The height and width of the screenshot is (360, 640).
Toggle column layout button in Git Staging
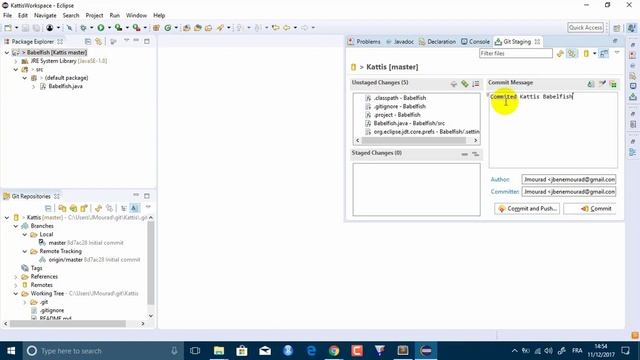pyautogui.click(x=604, y=53)
